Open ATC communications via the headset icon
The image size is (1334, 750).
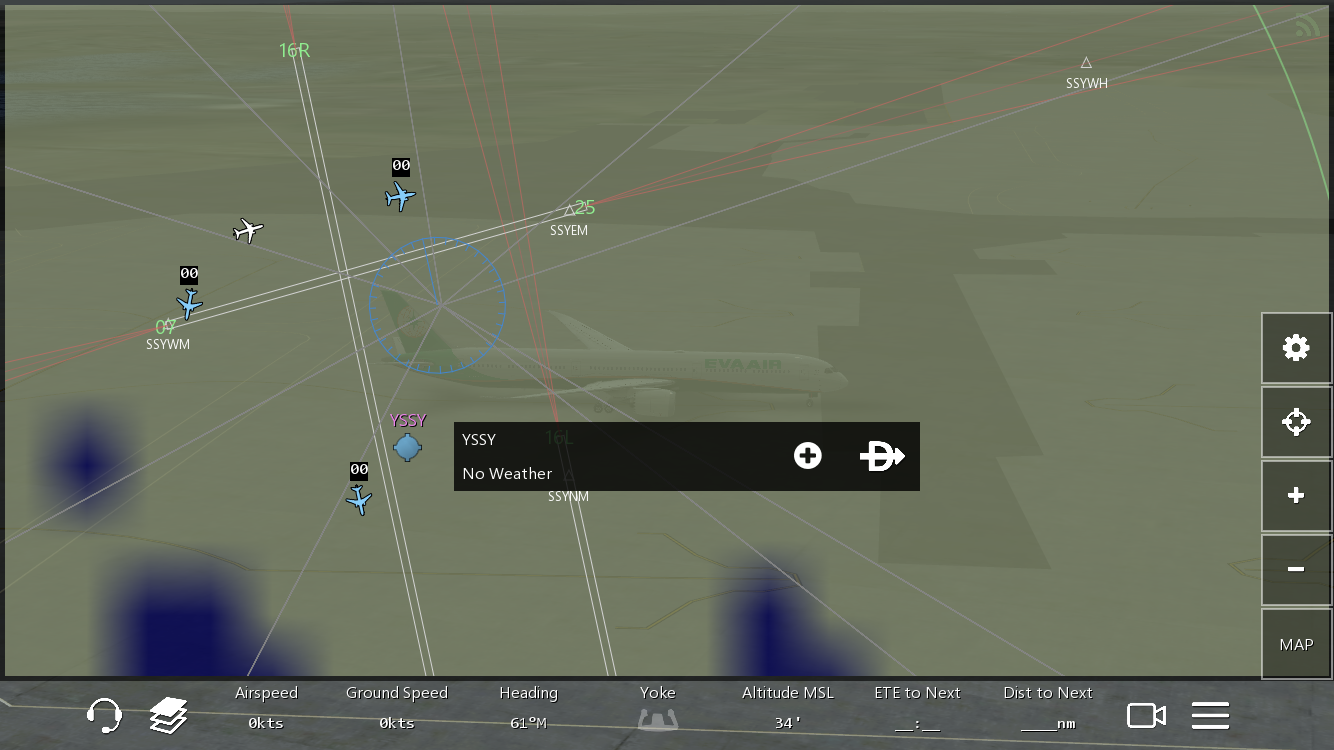104,716
